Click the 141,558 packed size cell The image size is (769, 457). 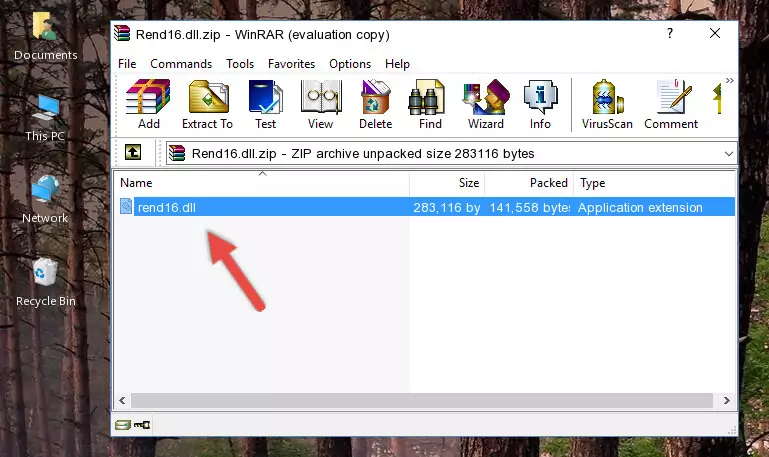pos(530,207)
